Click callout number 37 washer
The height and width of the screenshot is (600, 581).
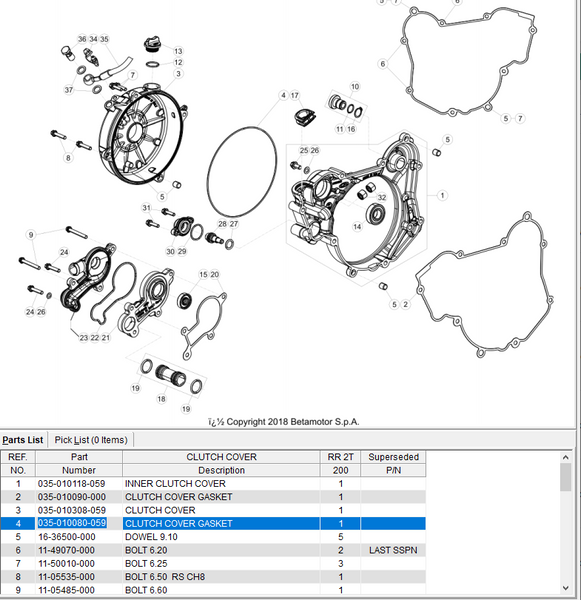69,90
